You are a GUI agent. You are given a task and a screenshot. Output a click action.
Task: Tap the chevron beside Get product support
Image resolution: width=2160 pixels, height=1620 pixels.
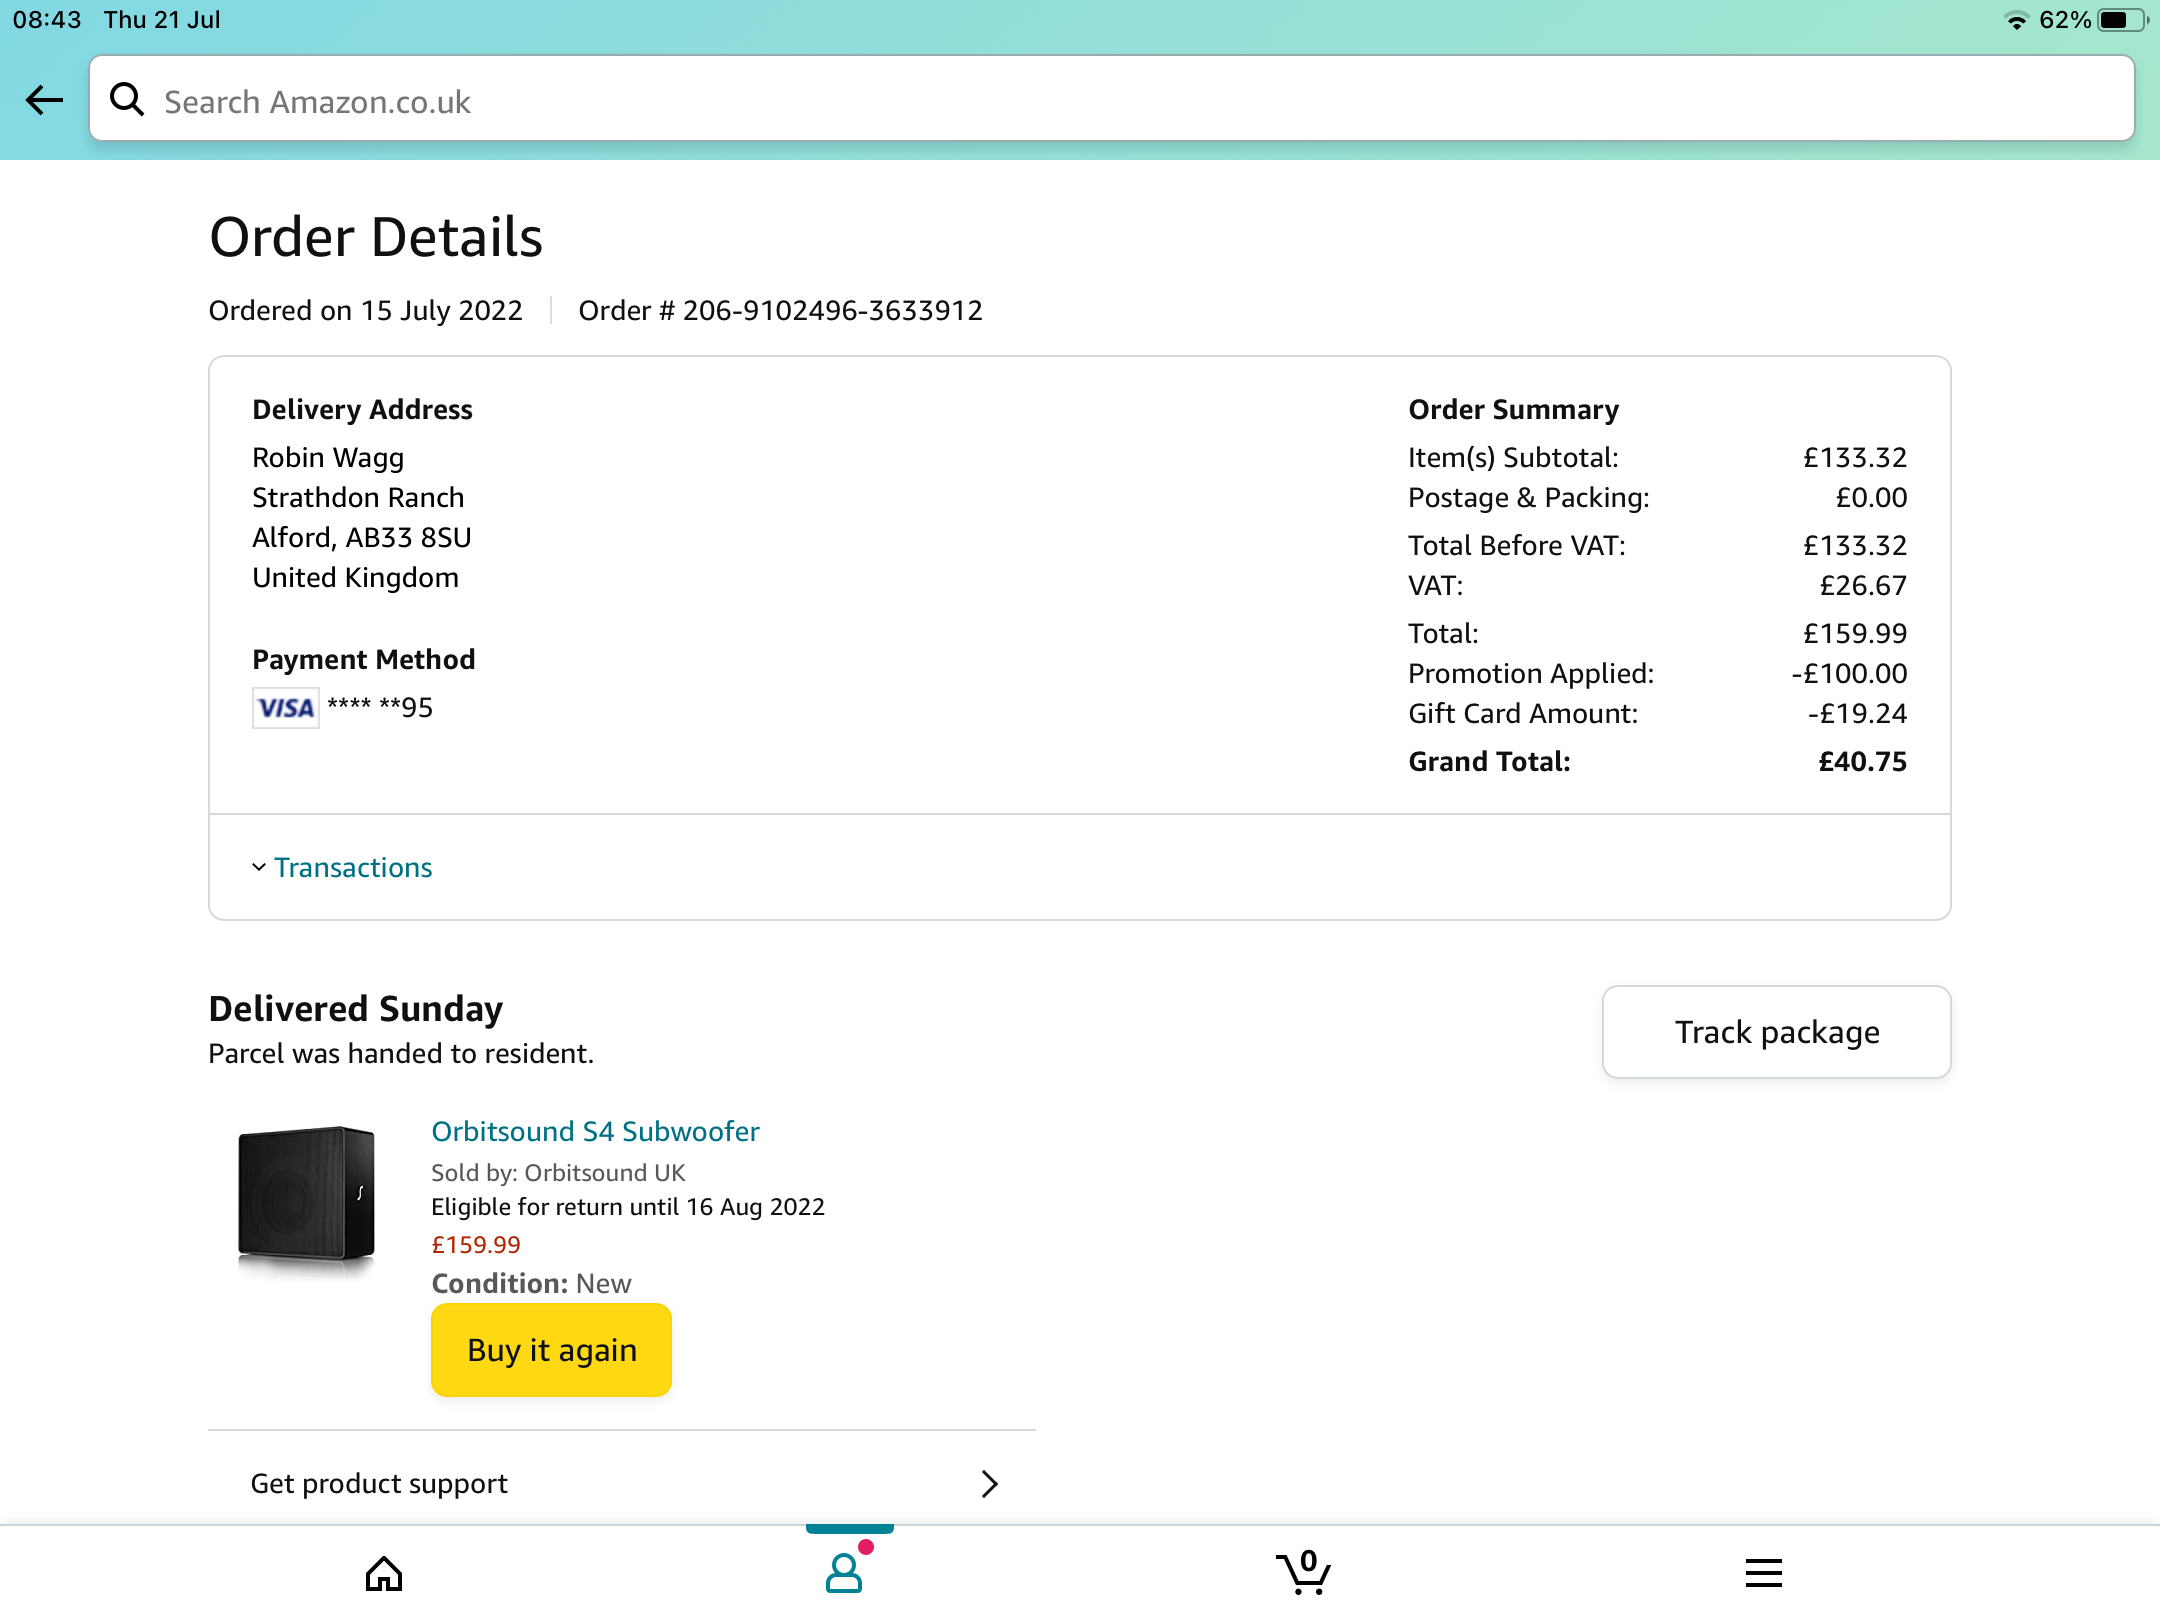pyautogui.click(x=989, y=1484)
